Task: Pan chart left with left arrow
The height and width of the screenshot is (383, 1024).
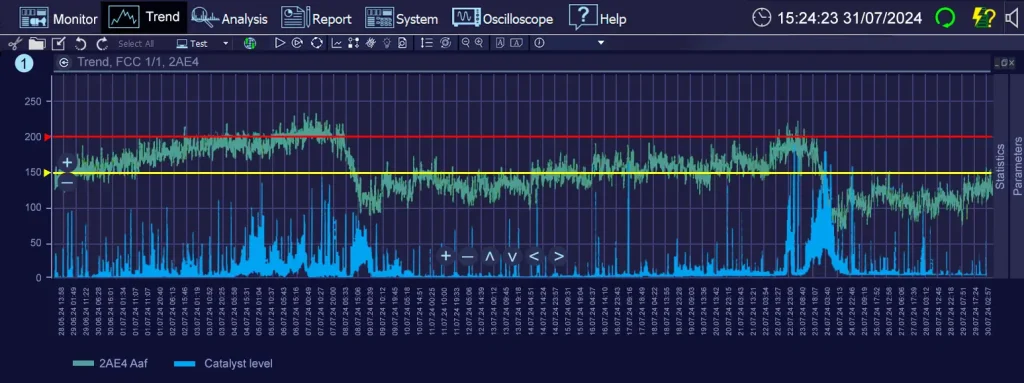Action: 534,256
